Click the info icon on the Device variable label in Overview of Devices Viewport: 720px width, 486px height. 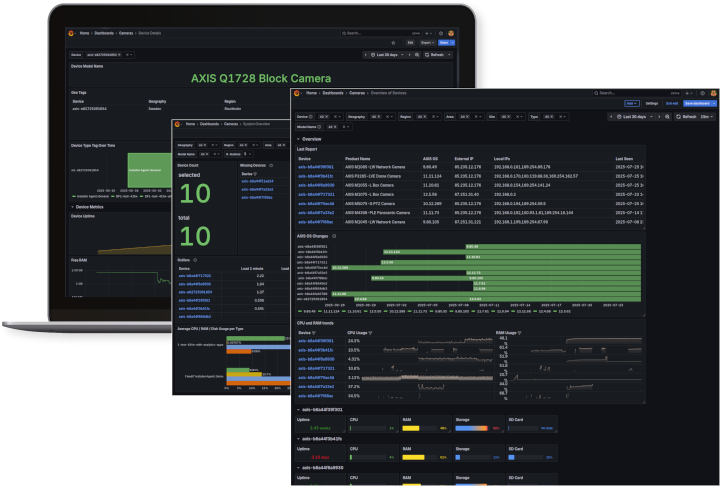[311, 117]
